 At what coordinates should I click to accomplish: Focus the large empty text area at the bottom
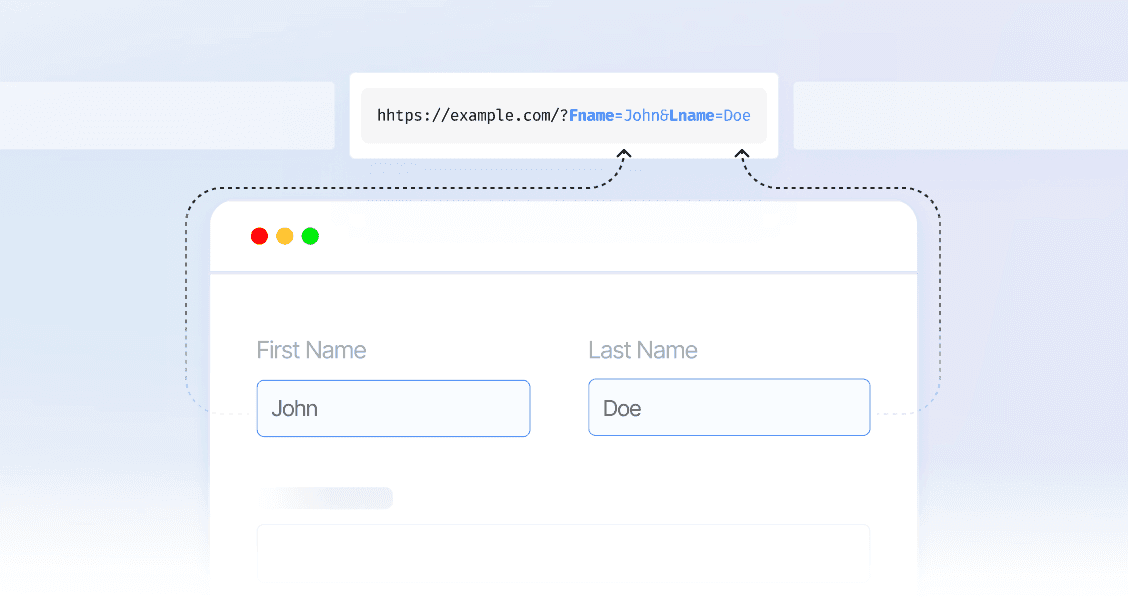[563, 552]
